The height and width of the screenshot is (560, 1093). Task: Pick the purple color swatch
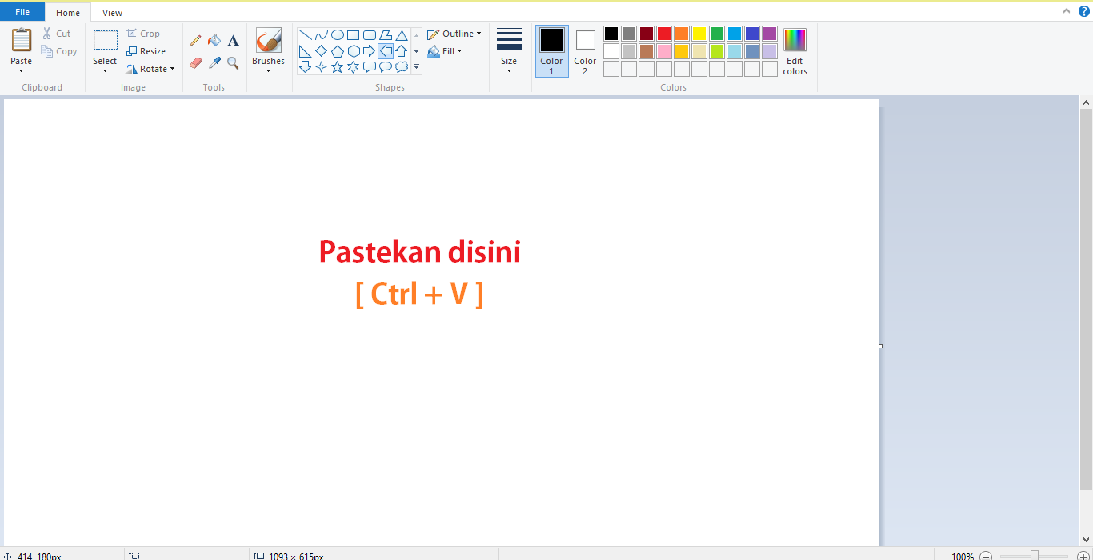coord(770,33)
